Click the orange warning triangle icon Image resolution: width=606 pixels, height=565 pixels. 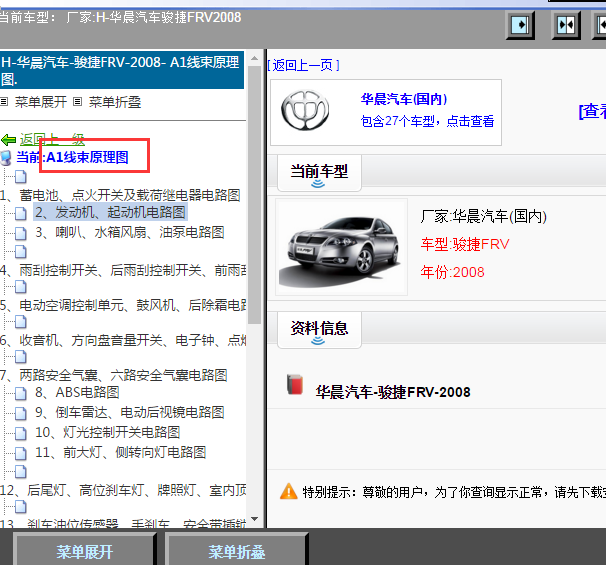click(289, 492)
